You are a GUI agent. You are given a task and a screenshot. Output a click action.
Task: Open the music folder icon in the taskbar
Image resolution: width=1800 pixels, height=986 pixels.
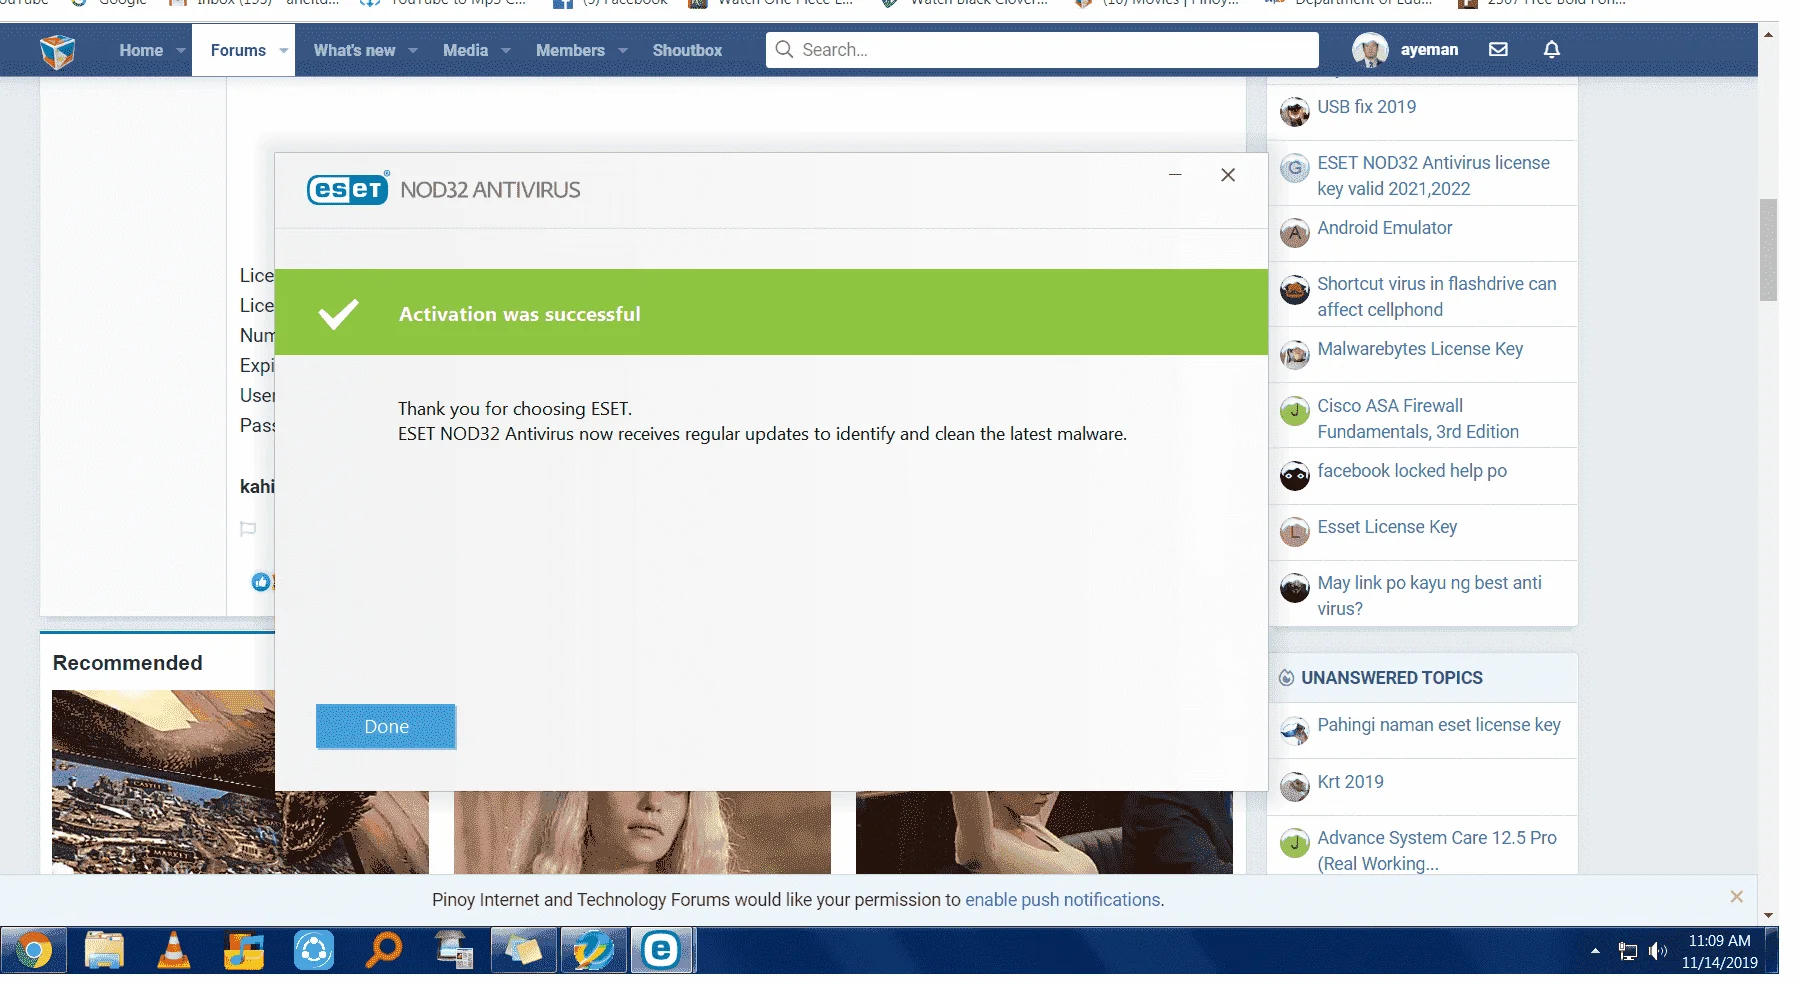(x=244, y=950)
